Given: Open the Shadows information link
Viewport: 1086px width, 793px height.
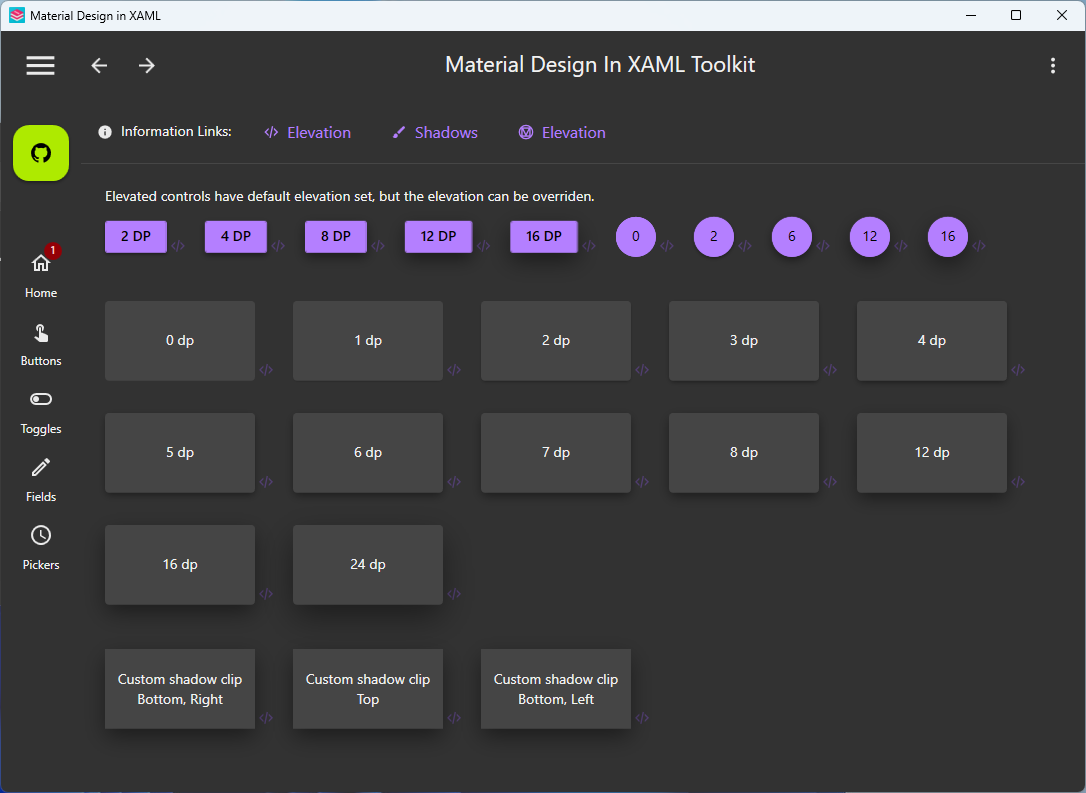Looking at the screenshot, I should click(x=435, y=132).
